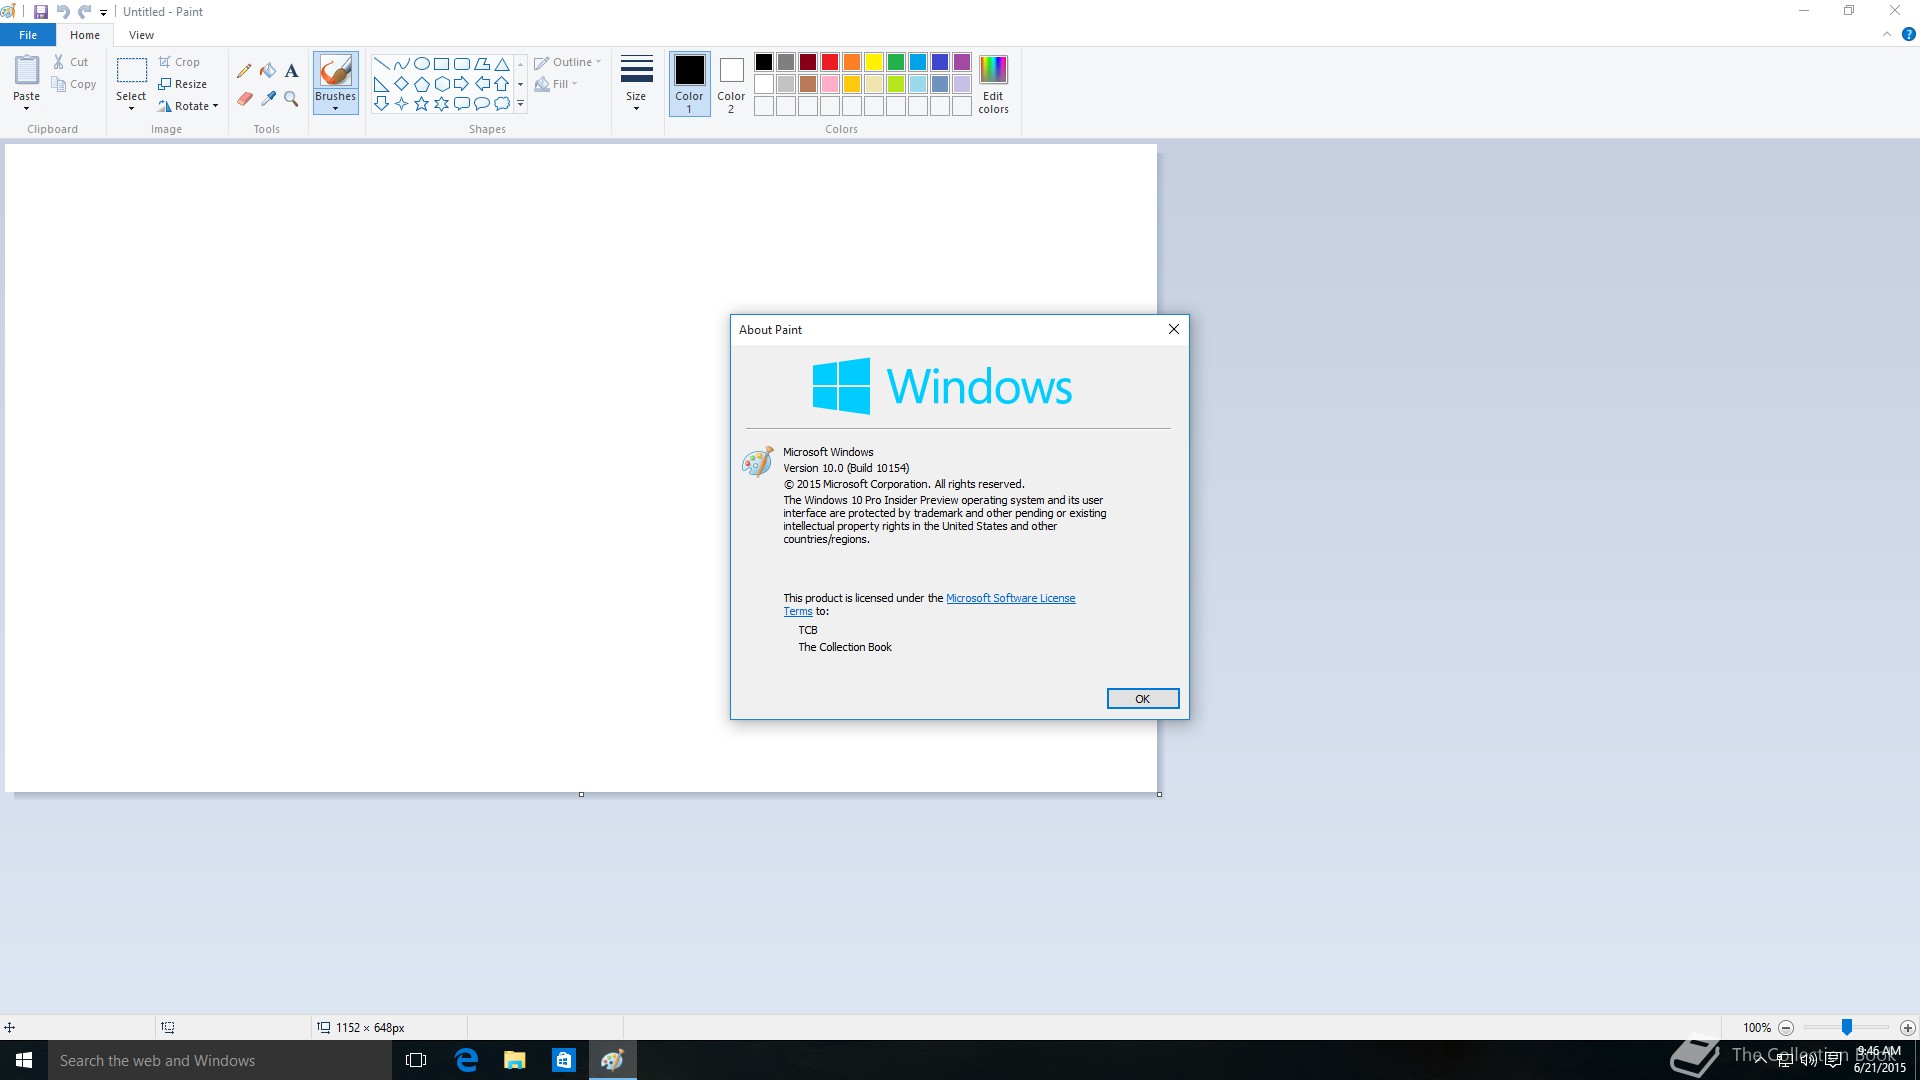Close the About Paint dialog

[x=1173, y=329]
